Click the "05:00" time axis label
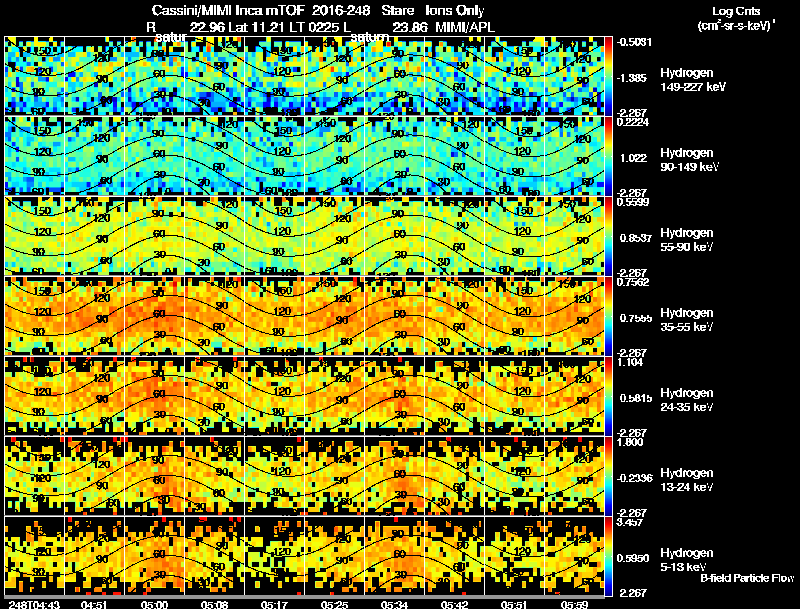The height and width of the screenshot is (609, 800). click(x=154, y=605)
